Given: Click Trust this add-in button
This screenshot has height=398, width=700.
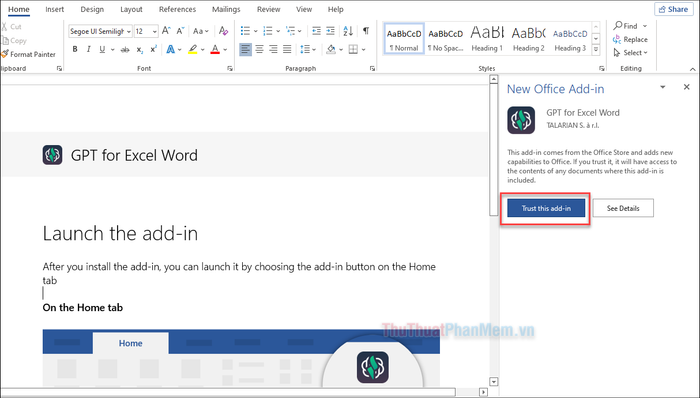Looking at the screenshot, I should tap(546, 208).
